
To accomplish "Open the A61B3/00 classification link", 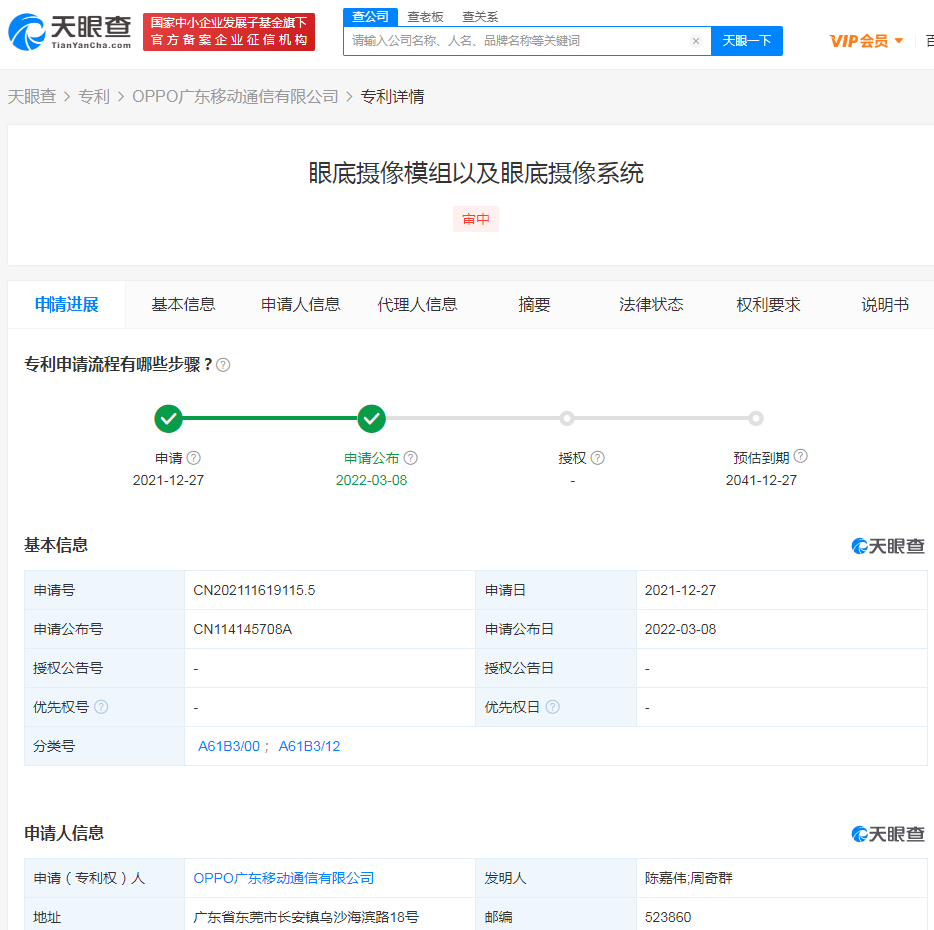I will pyautogui.click(x=229, y=746).
